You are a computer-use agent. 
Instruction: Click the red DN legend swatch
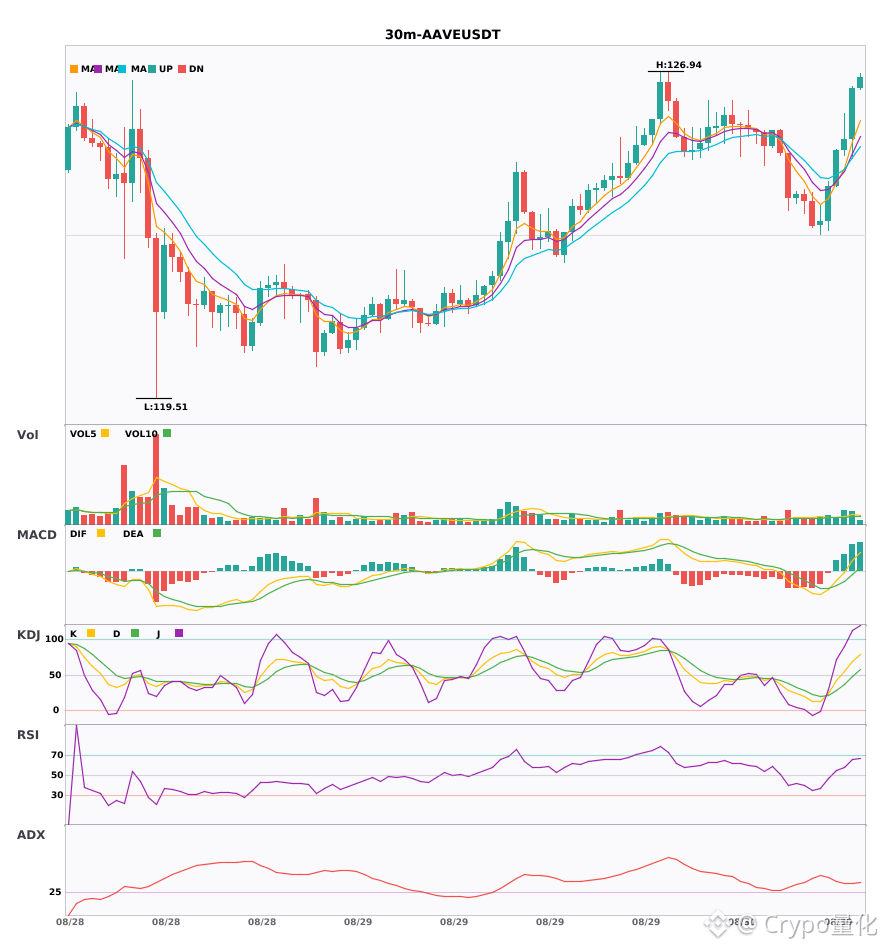182,69
